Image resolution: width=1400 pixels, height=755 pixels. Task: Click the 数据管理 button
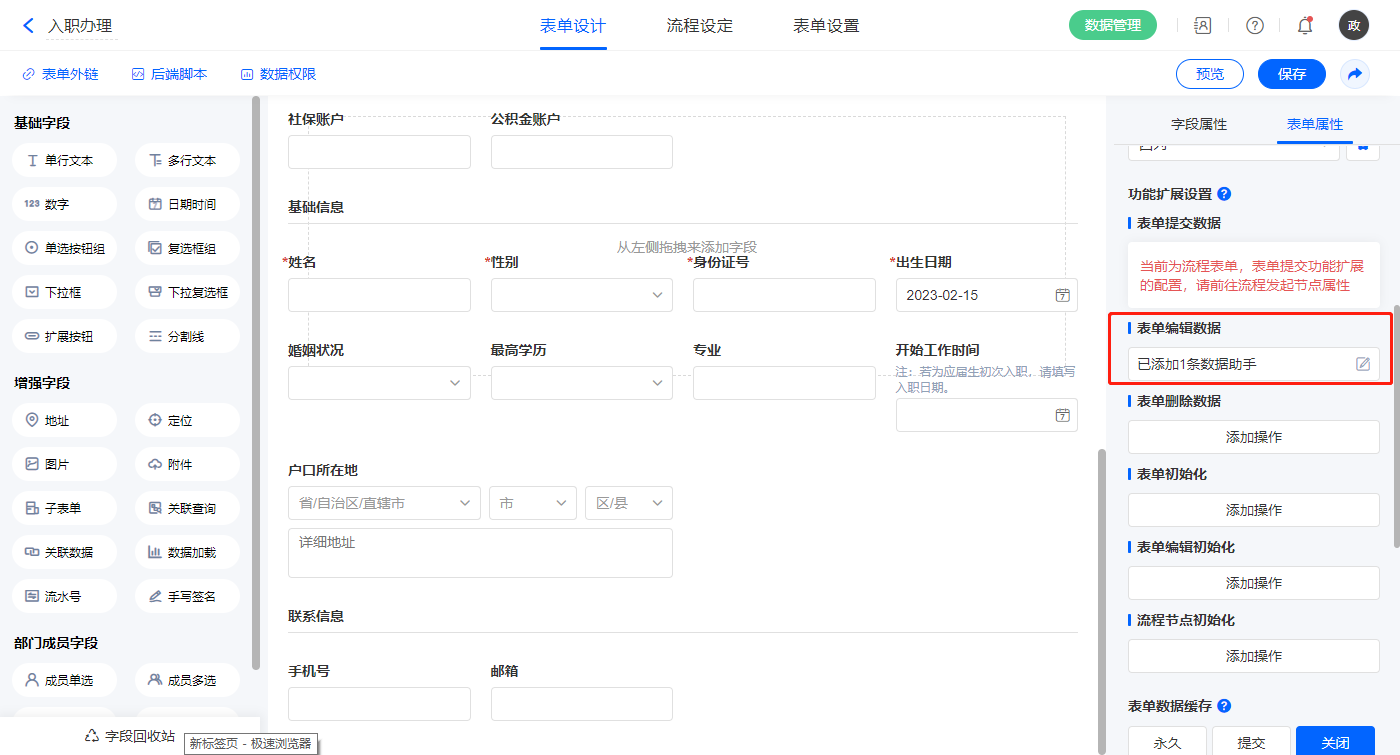coord(1112,26)
